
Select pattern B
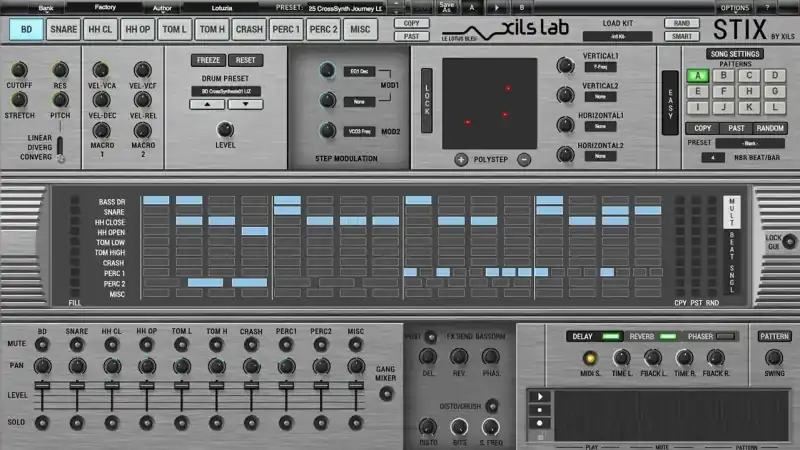click(723, 76)
